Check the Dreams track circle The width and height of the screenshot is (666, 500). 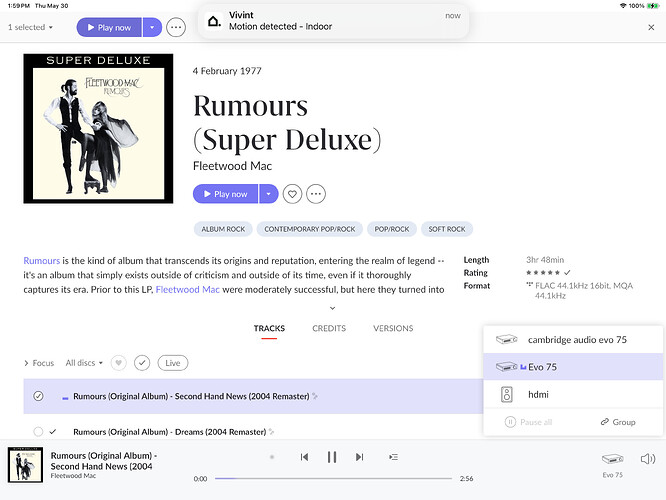point(38,432)
